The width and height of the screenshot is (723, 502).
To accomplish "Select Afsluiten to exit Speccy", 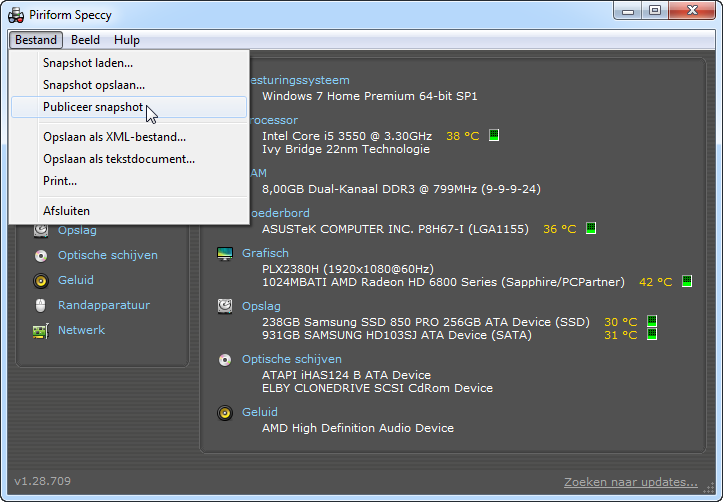I will (129, 211).
